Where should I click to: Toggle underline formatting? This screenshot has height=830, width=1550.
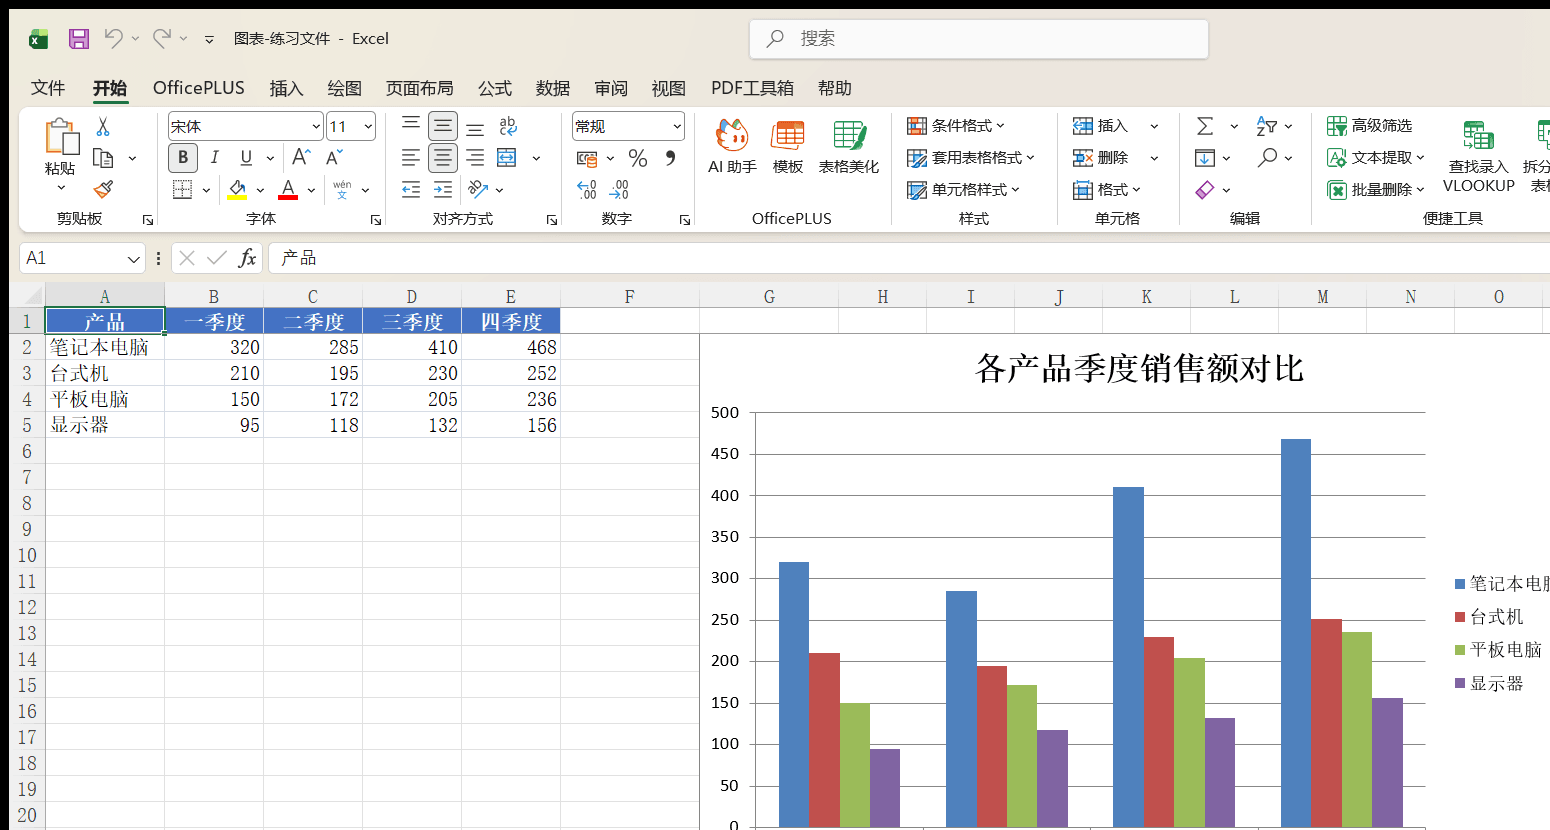[x=246, y=158]
